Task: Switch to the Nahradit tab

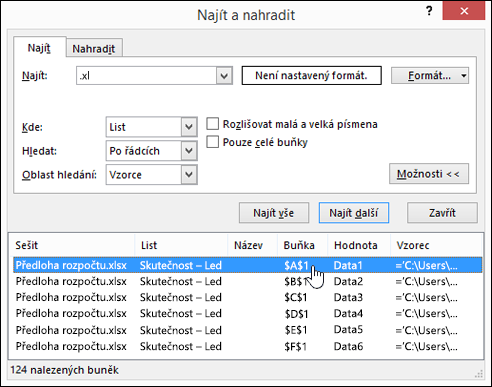Action: 94,49
